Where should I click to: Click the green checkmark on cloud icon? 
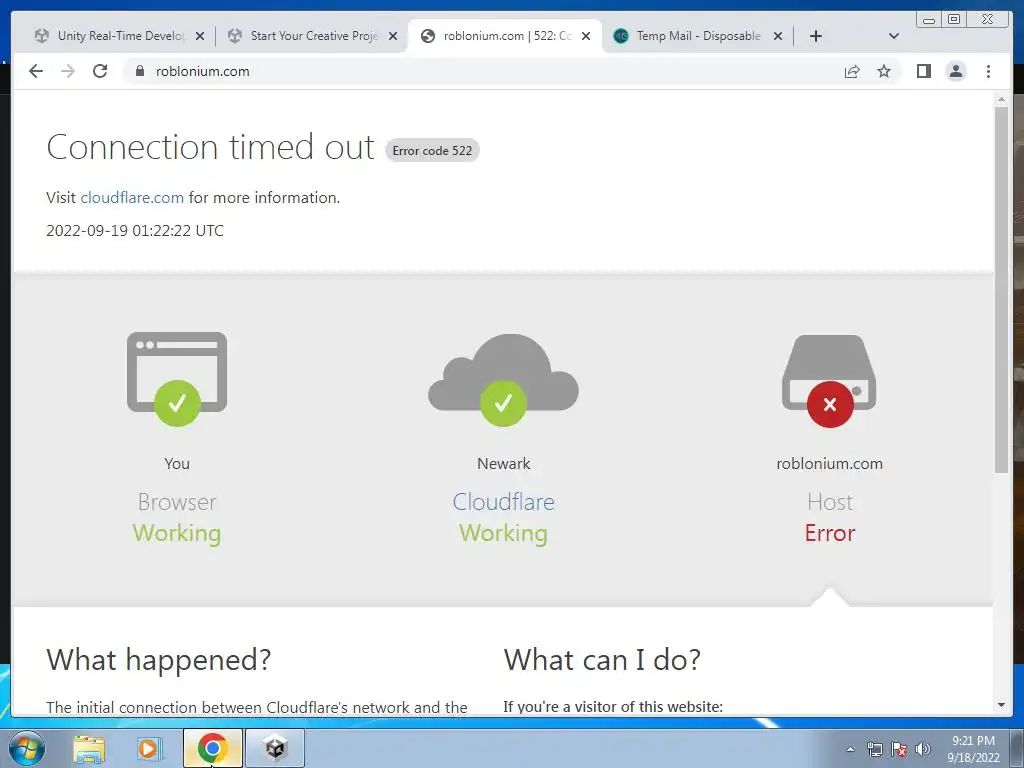coord(503,403)
